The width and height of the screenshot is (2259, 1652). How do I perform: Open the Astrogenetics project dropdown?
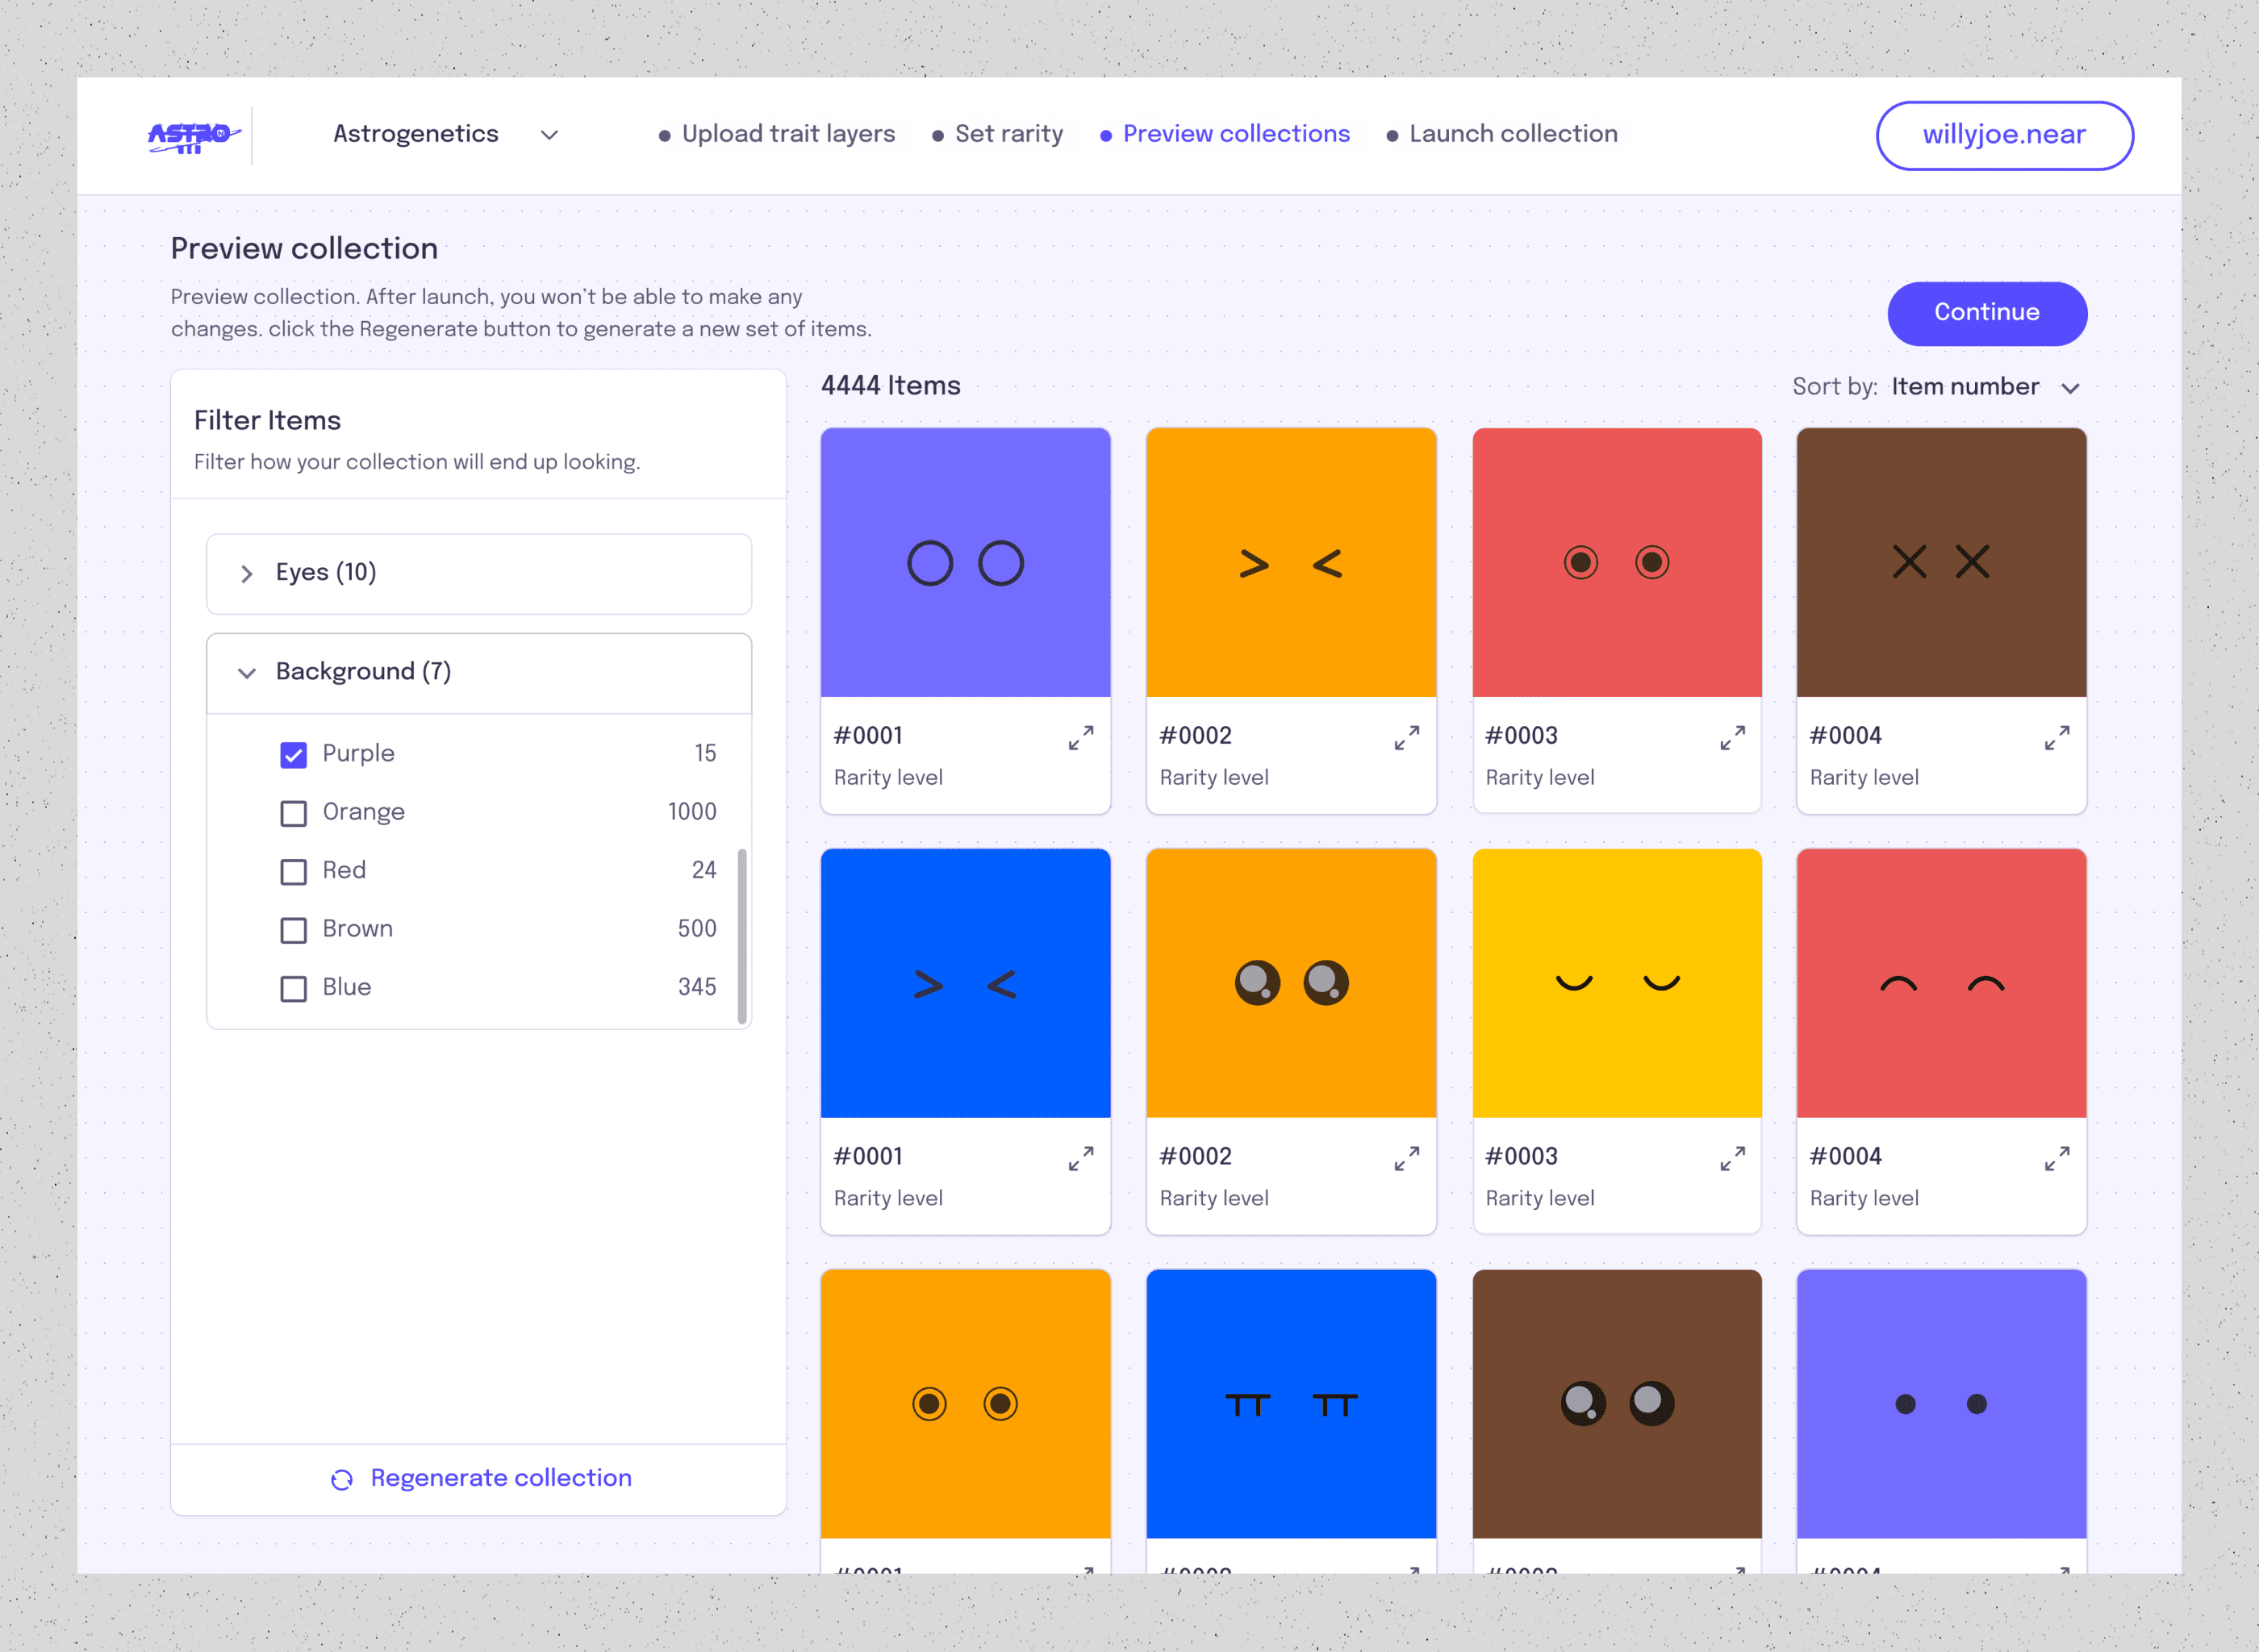tap(548, 135)
